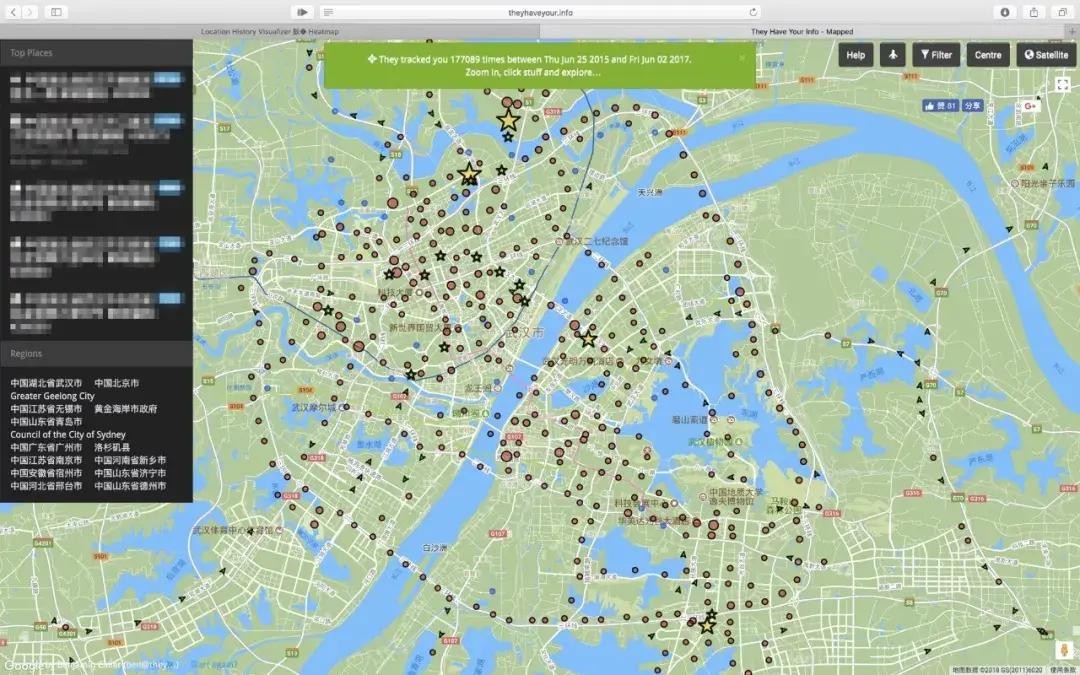Click the Facebook like thumbs-up button
Viewport: 1080px width, 675px height.
[x=940, y=105]
